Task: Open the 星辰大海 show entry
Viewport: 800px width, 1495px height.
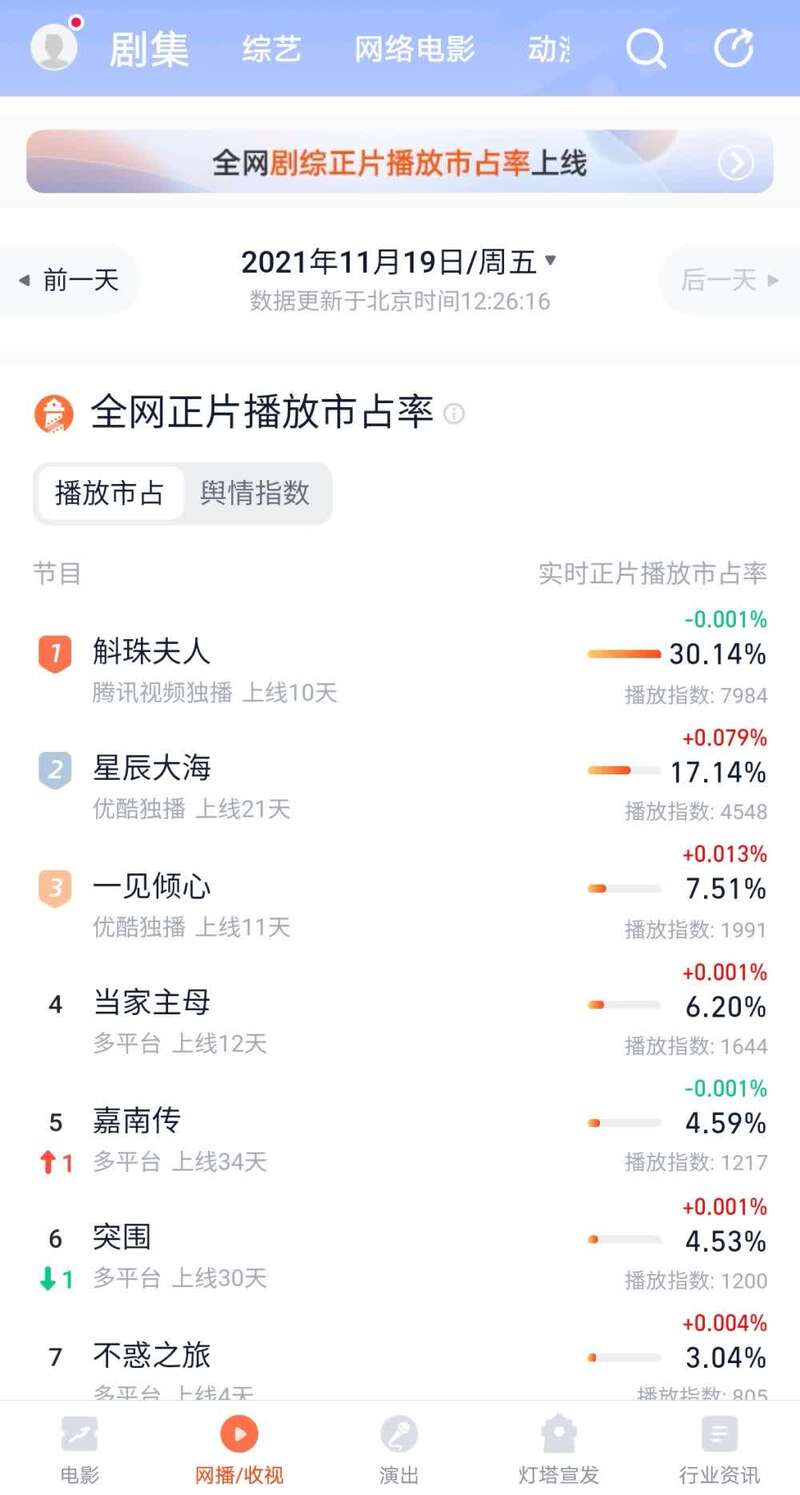Action: pos(152,768)
